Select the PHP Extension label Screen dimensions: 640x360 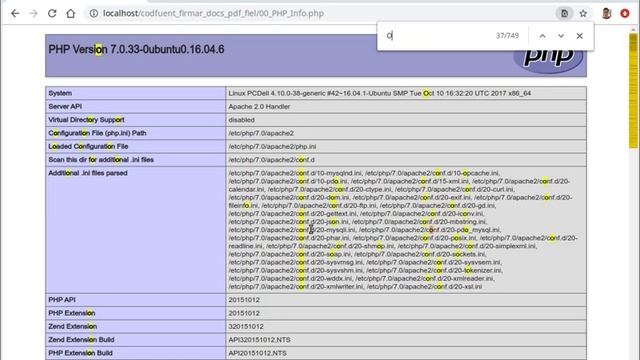71,313
